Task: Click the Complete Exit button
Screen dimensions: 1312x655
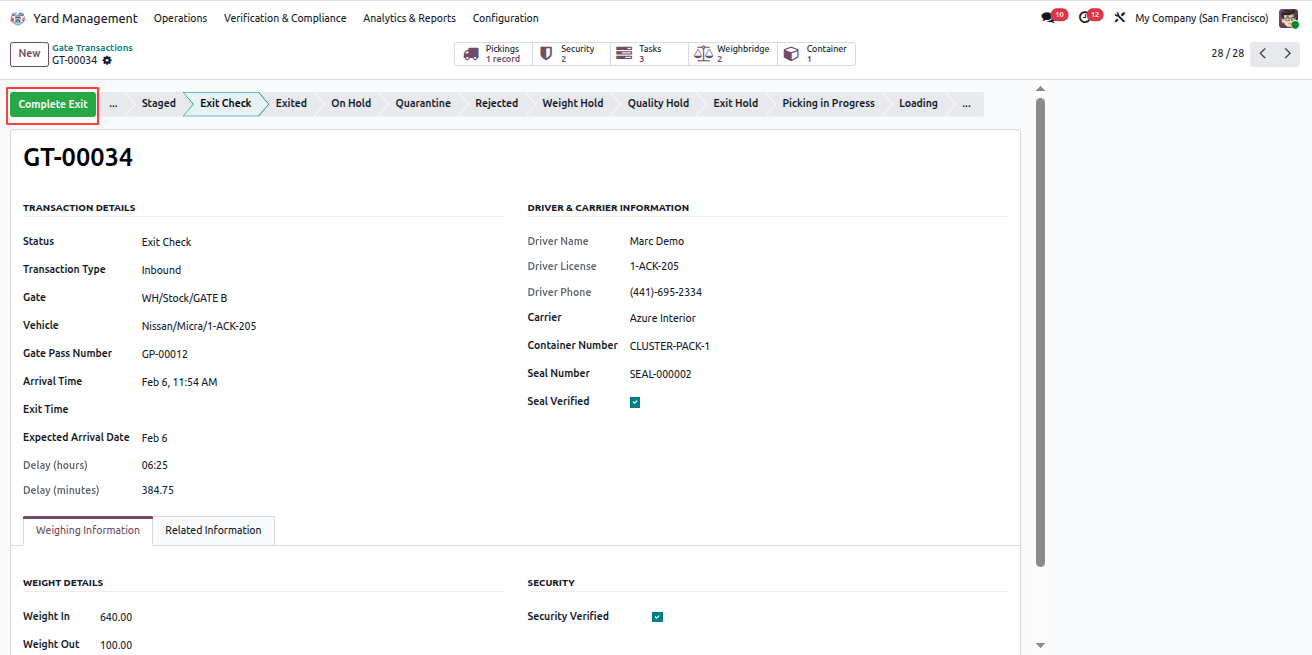Action: tap(53, 105)
